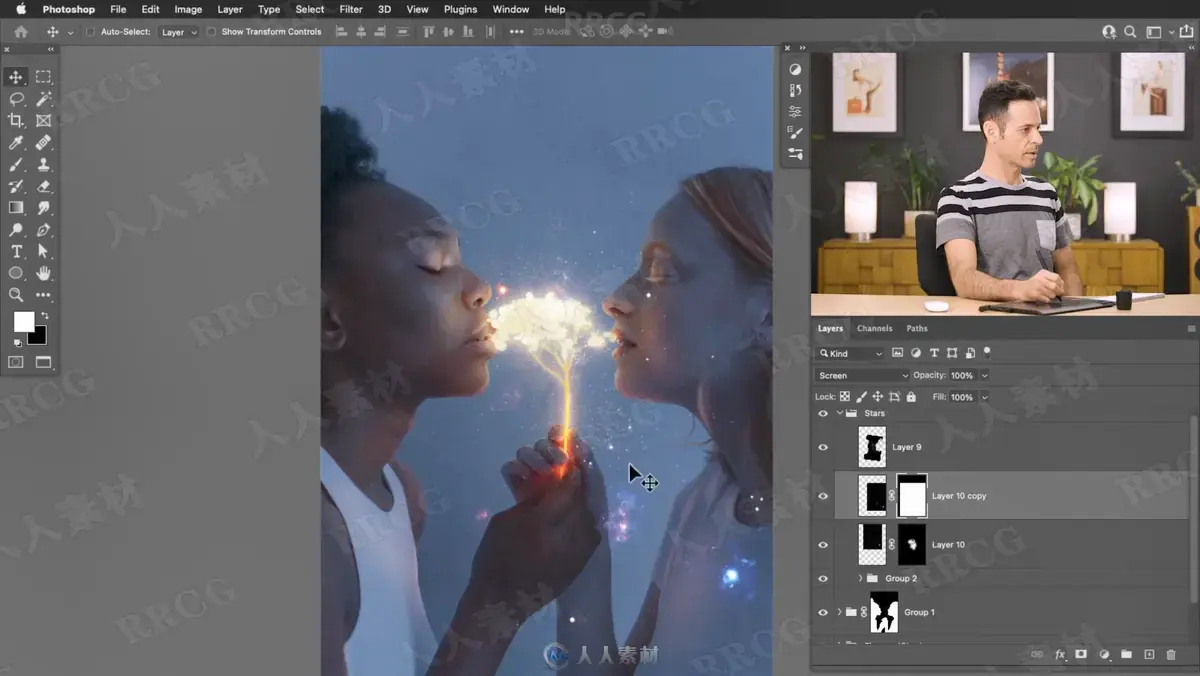Viewport: 1200px width, 676px height.
Task: Select the Pen tool
Action: [x=43, y=230]
